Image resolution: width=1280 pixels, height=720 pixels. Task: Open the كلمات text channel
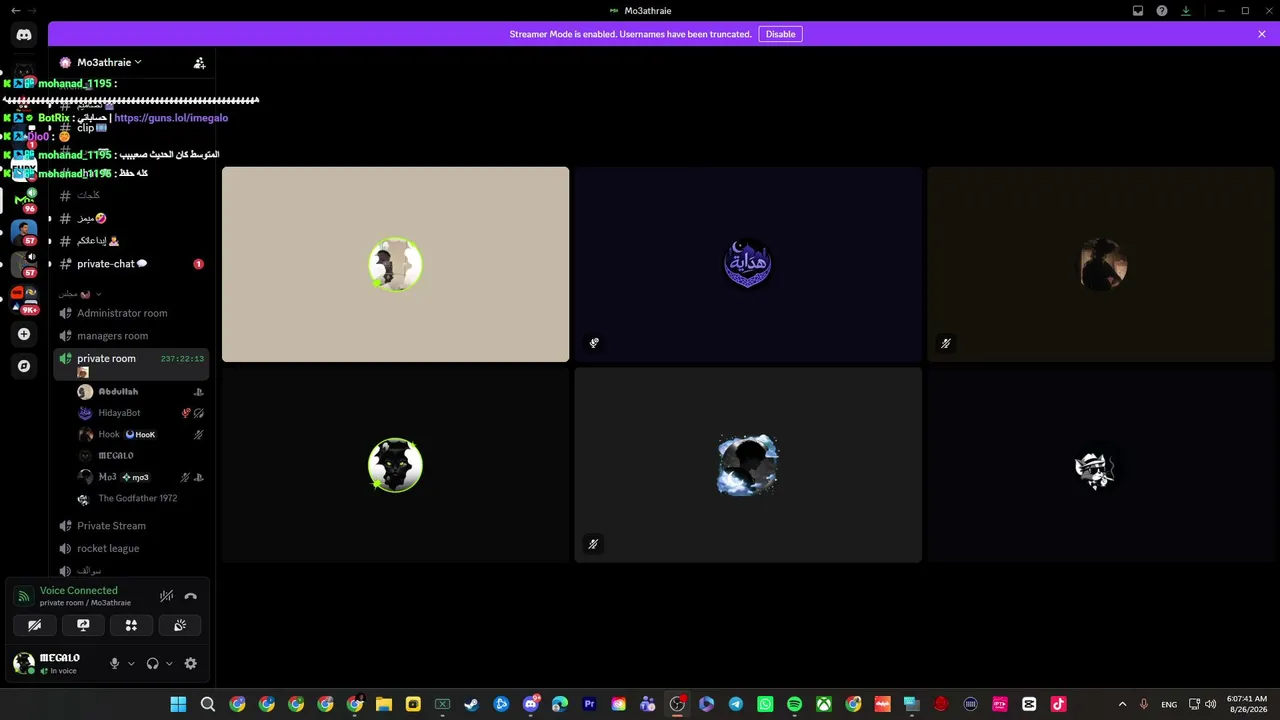[131, 195]
